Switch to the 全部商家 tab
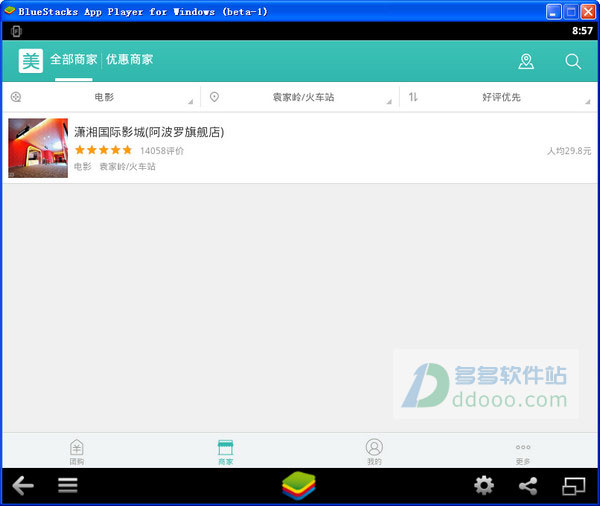The width and height of the screenshot is (600, 506). [x=73, y=60]
